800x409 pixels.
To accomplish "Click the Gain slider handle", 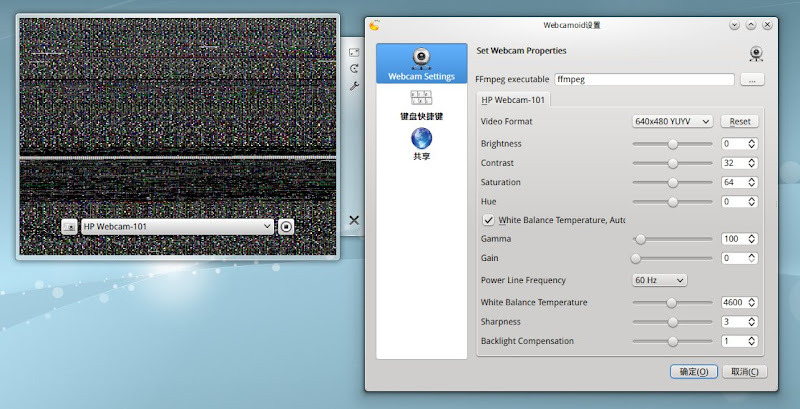I will click(636, 259).
